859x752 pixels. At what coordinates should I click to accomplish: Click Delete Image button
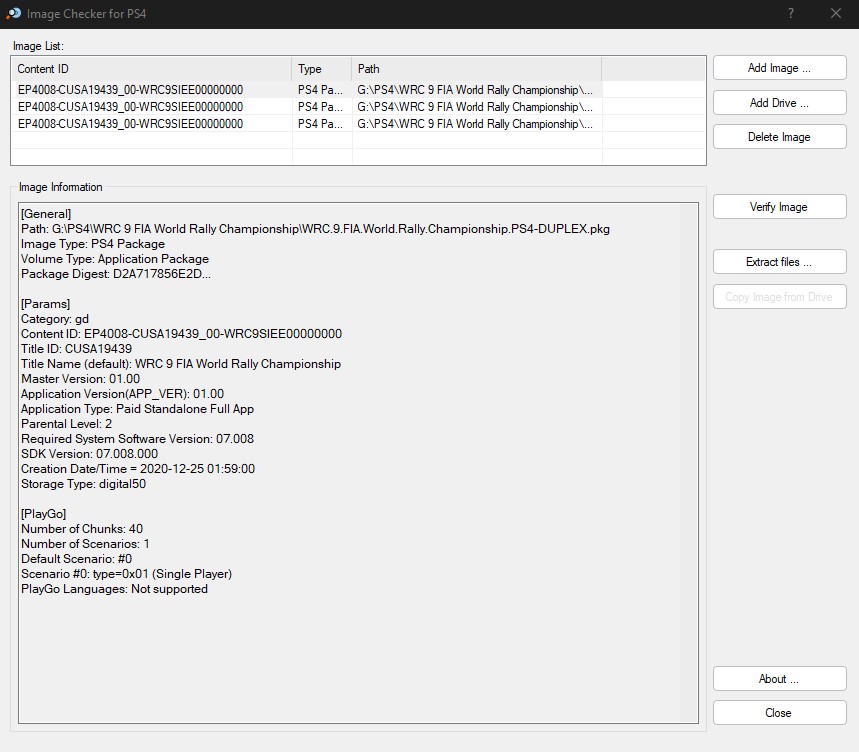[780, 137]
